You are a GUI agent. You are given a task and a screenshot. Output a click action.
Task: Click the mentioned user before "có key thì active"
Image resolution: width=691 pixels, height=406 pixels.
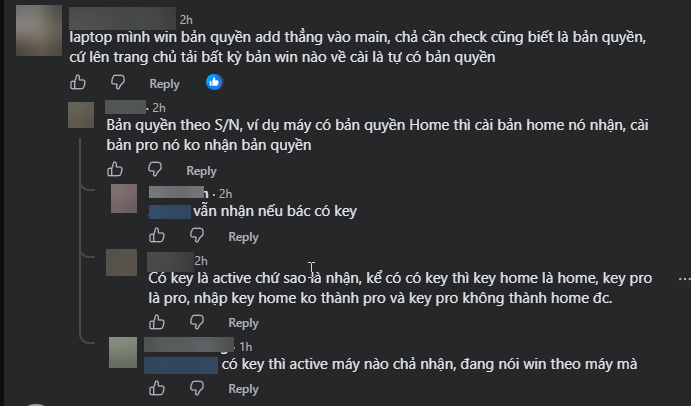pos(181,365)
